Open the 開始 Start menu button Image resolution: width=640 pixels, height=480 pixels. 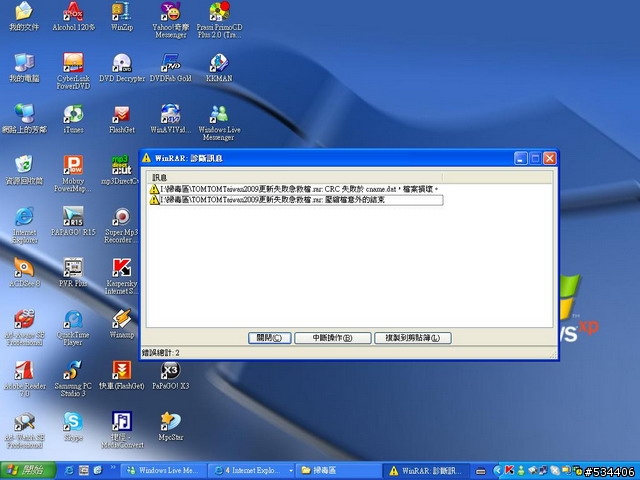coord(28,471)
